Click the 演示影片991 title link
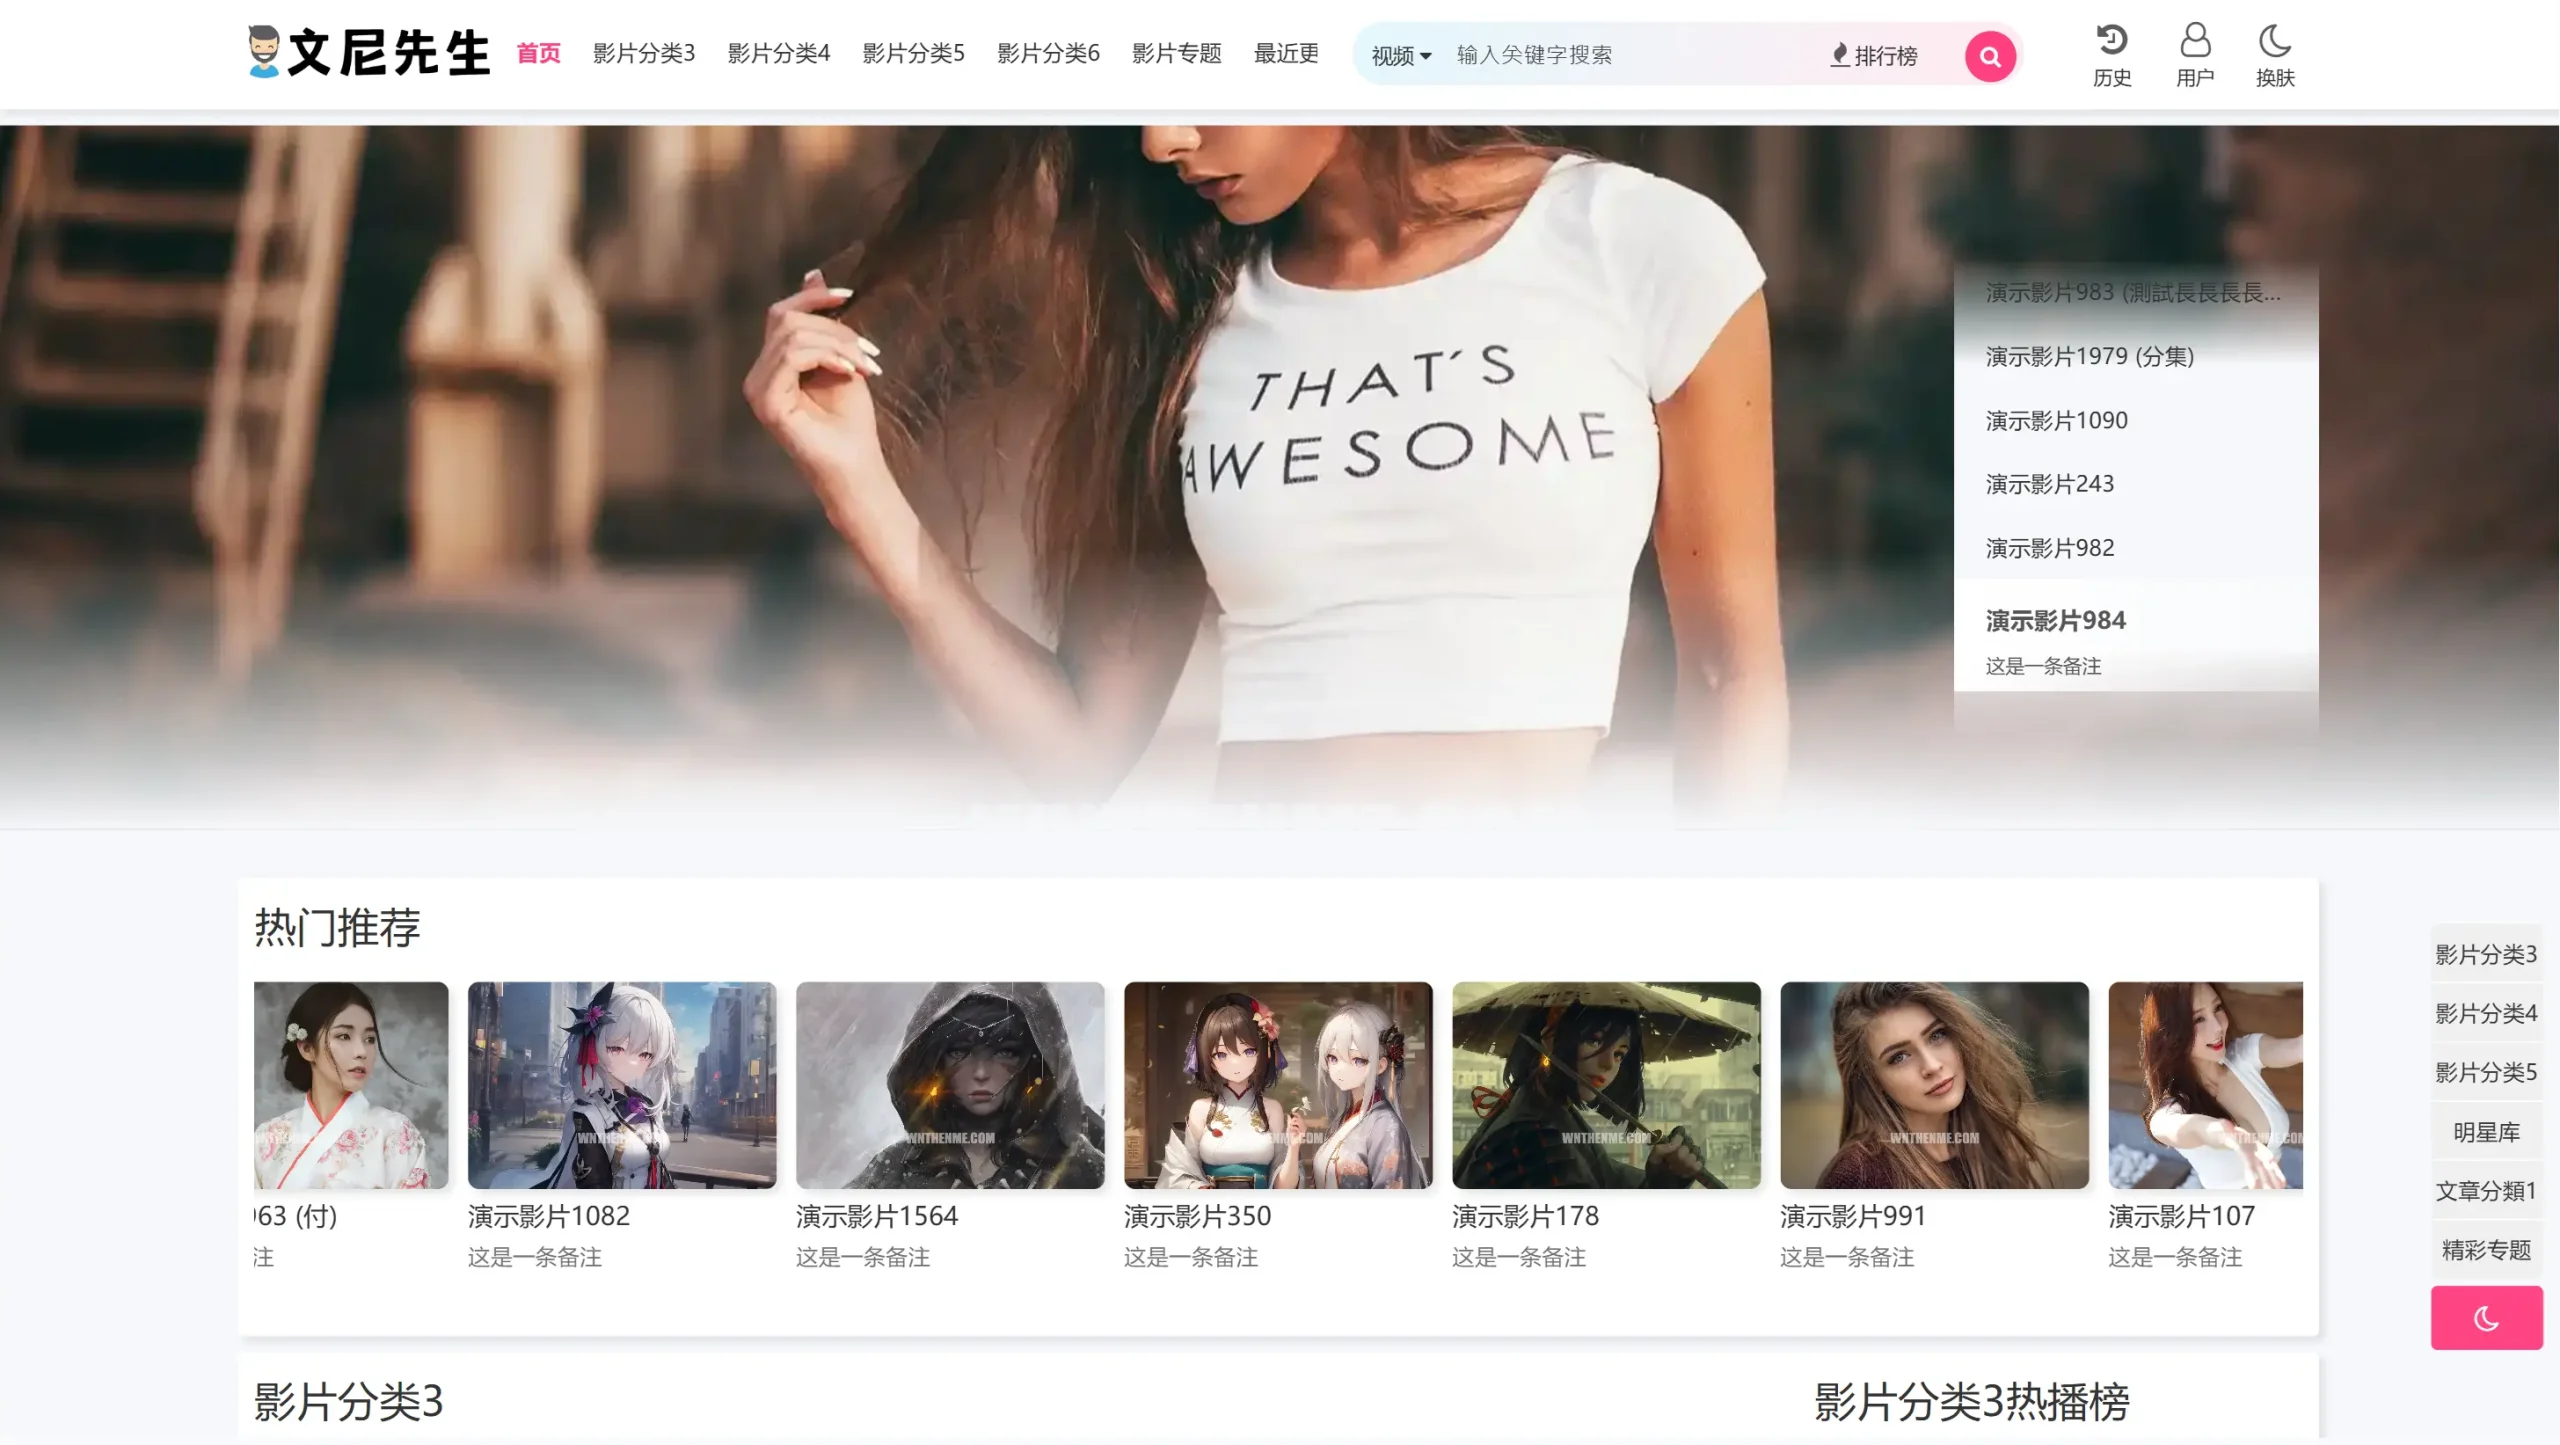Viewport: 2560px width, 1445px height. pos(1852,1216)
